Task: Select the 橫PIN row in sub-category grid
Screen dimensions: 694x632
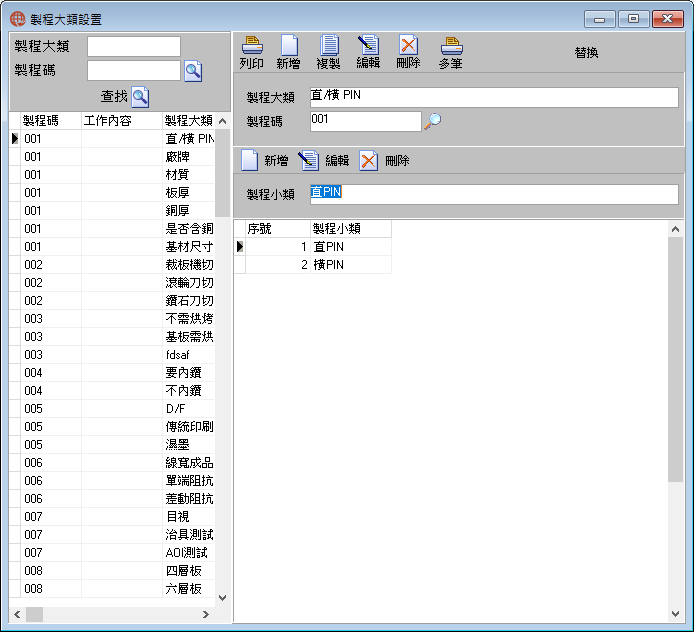Action: 312,265
